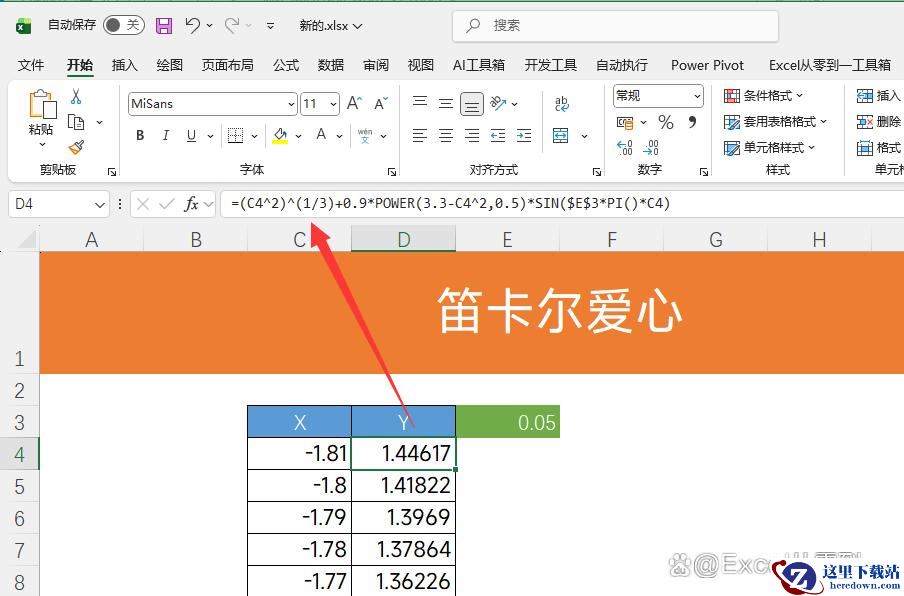
Task: Click the Cut scissors icon
Action: pos(76,97)
